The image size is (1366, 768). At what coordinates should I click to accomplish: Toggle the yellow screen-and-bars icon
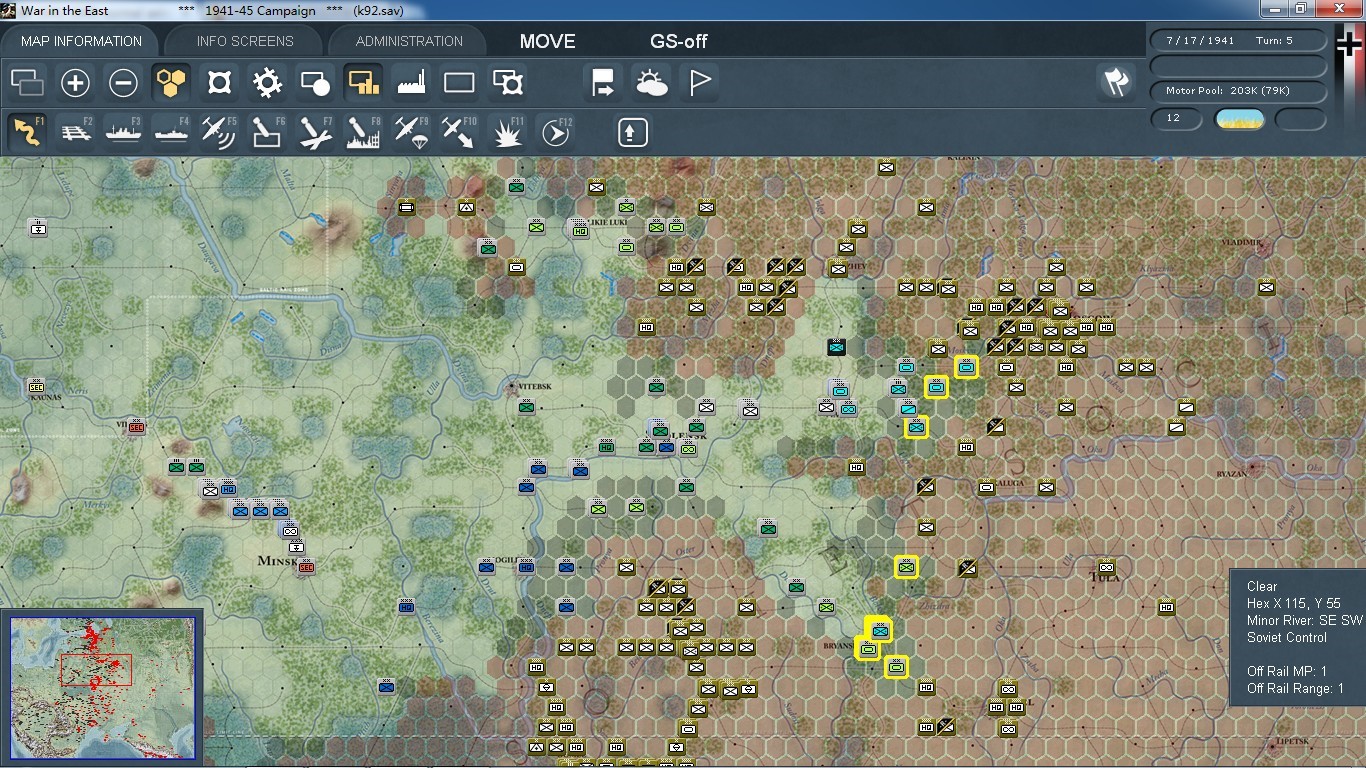[x=363, y=82]
